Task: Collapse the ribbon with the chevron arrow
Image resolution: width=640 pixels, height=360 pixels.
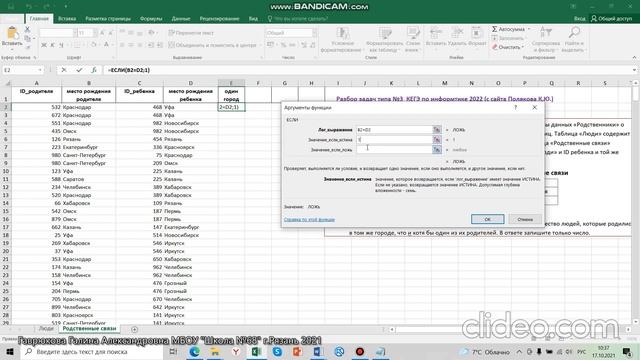Action: point(634,58)
